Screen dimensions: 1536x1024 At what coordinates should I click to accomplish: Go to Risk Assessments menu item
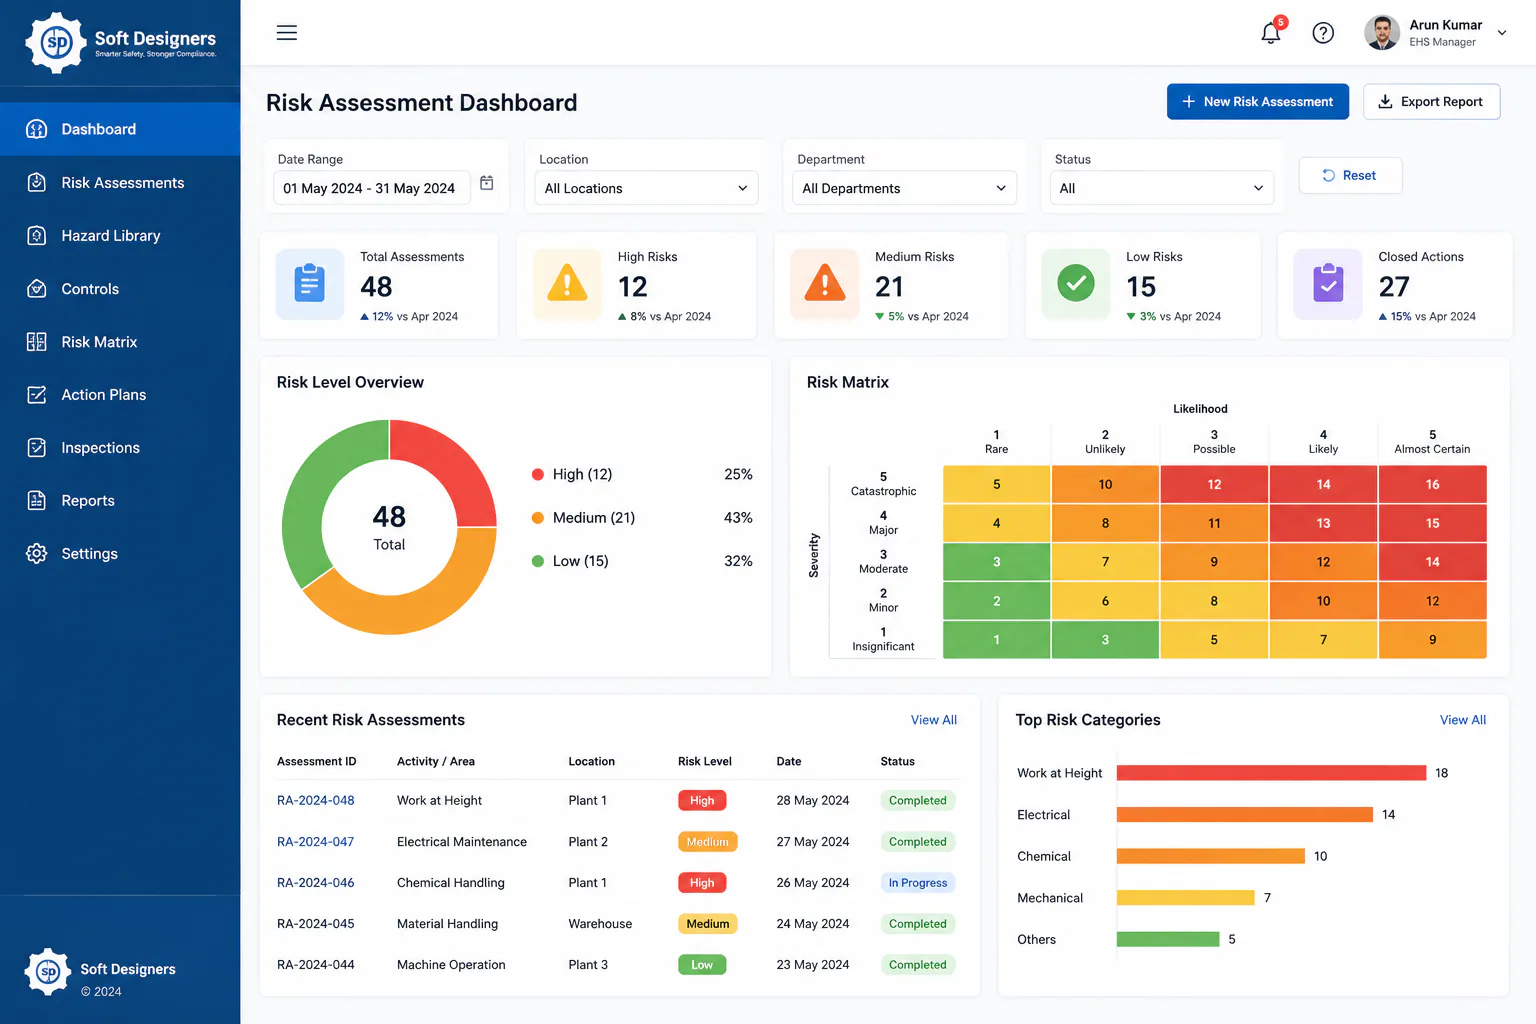[x=120, y=183]
